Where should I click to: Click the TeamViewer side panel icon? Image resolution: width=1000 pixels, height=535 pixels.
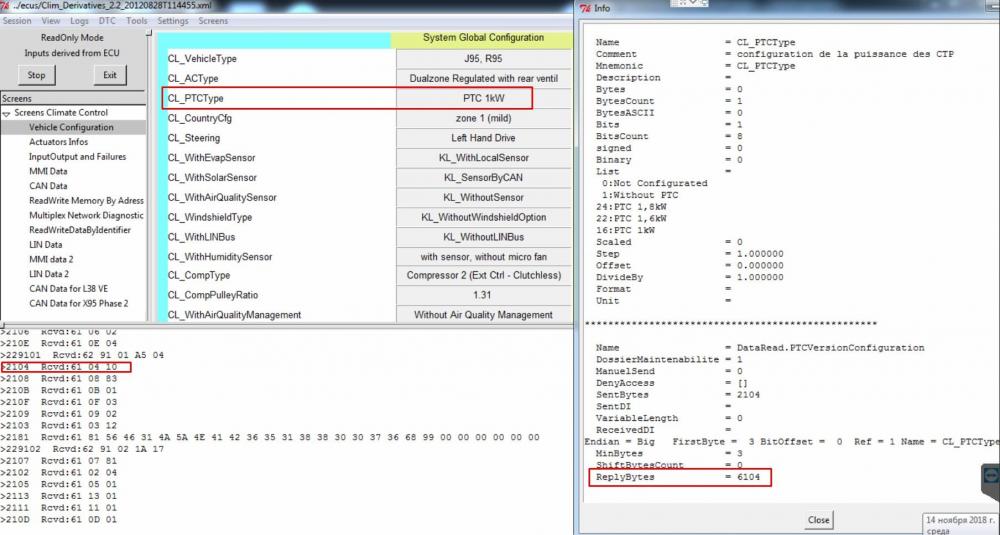(x=990, y=477)
